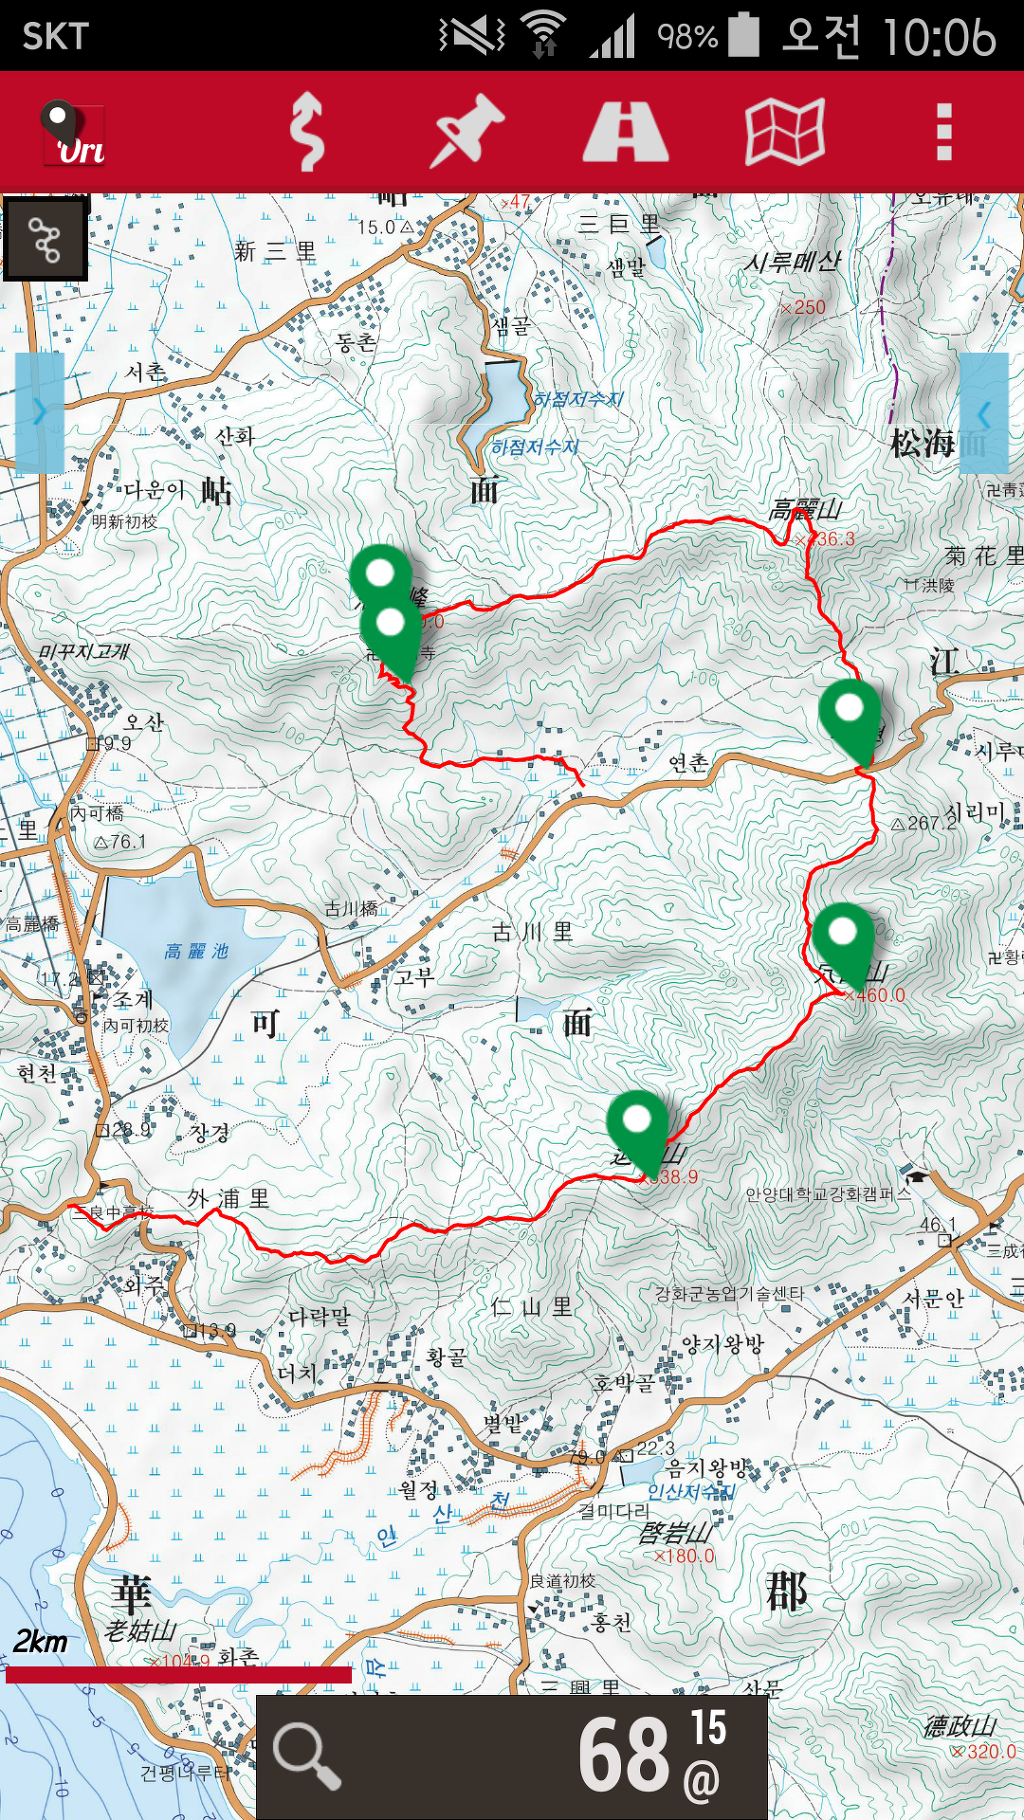Screen dimensions: 1024x1820
Task: Tap the zoom level 68 indicator
Action: (x=652, y=1754)
